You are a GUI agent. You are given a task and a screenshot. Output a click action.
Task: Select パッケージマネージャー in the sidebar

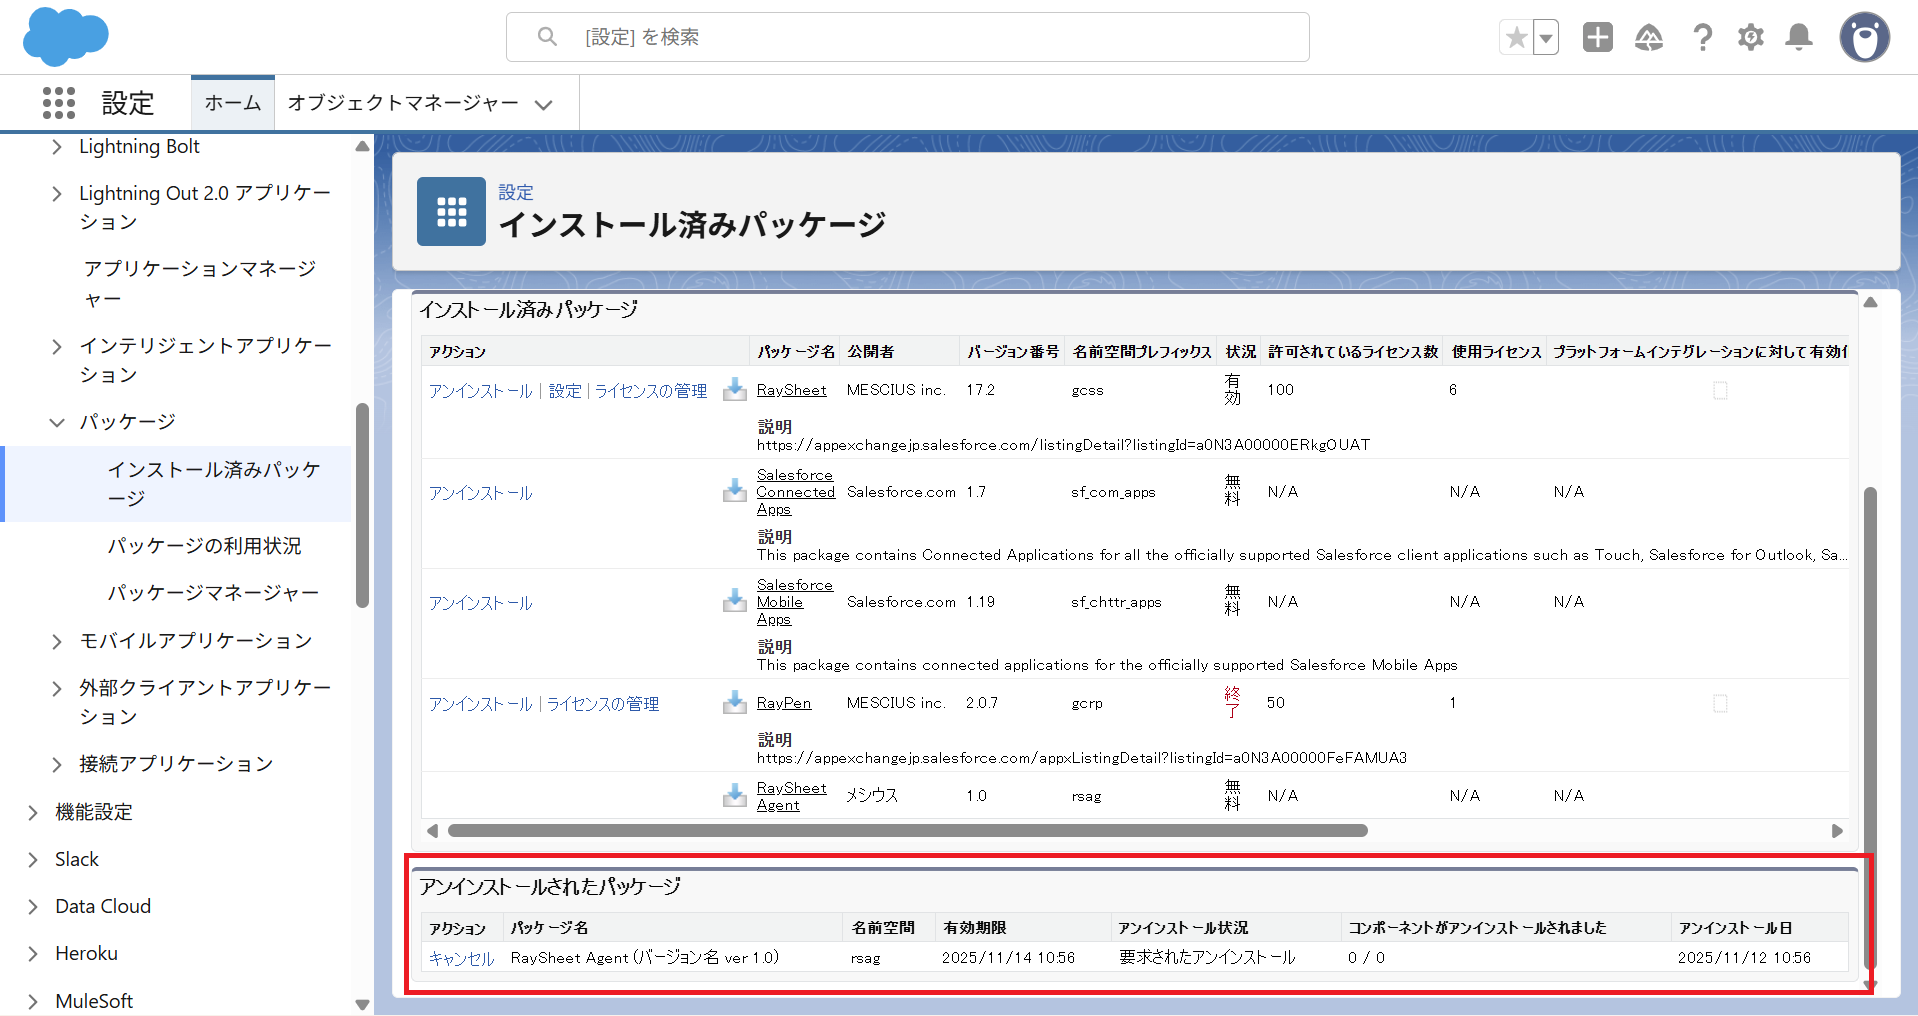click(213, 593)
